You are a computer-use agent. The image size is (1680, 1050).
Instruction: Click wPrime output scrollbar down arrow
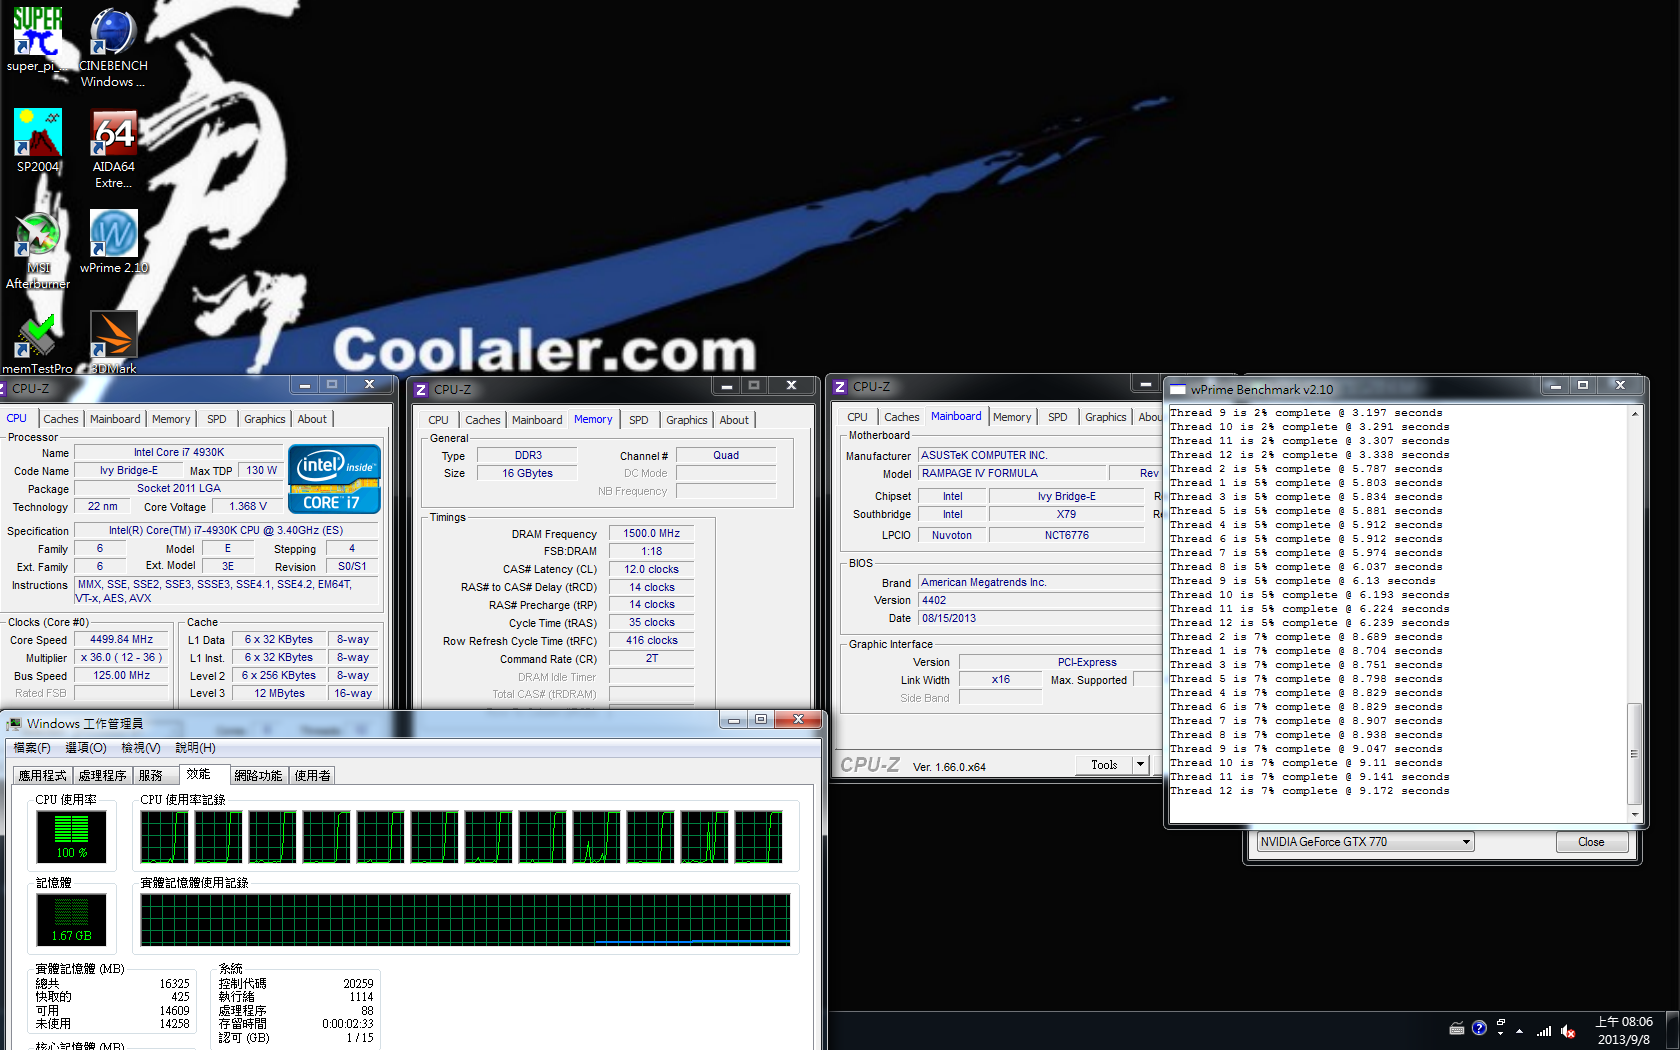[x=1635, y=815]
